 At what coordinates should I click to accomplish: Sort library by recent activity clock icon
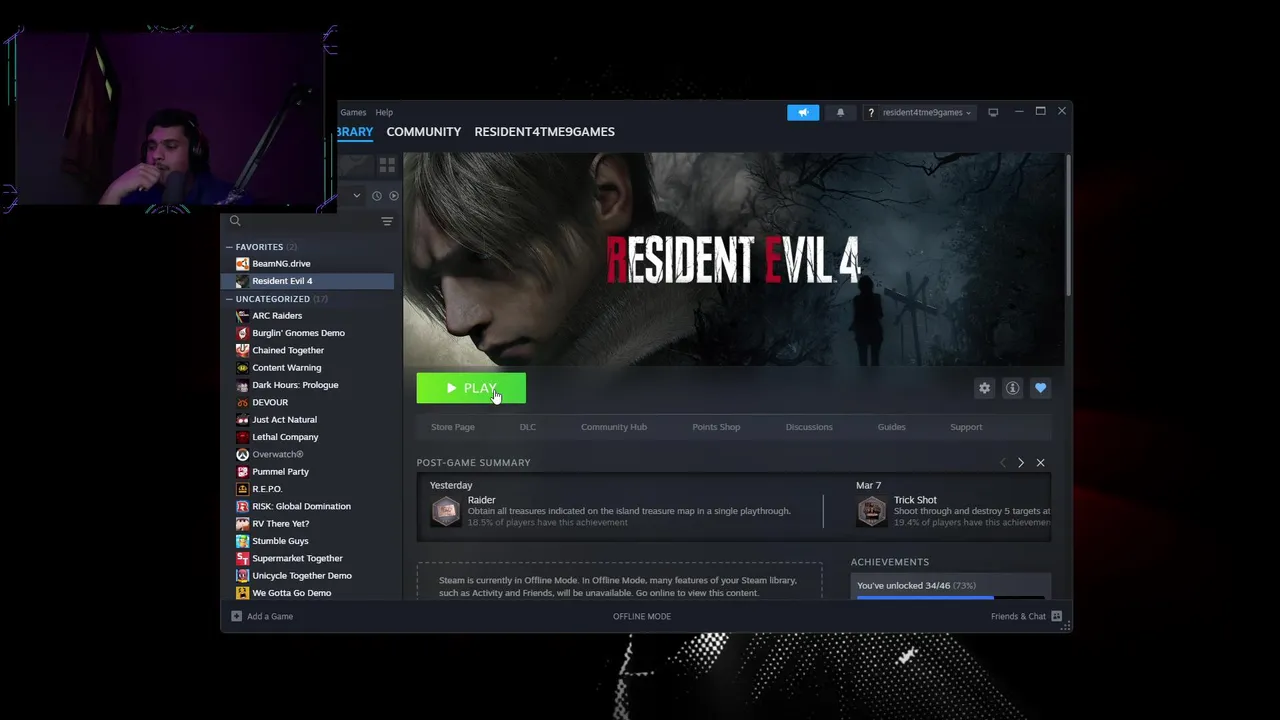377,196
